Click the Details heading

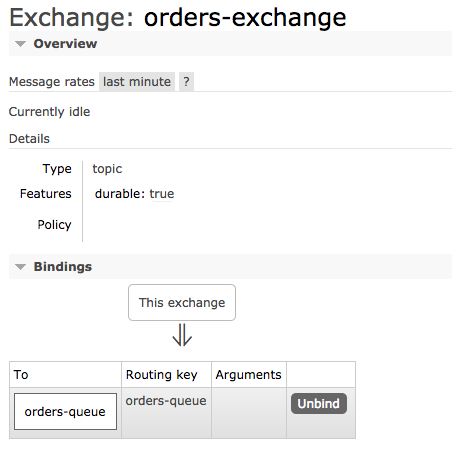pyautogui.click(x=29, y=139)
